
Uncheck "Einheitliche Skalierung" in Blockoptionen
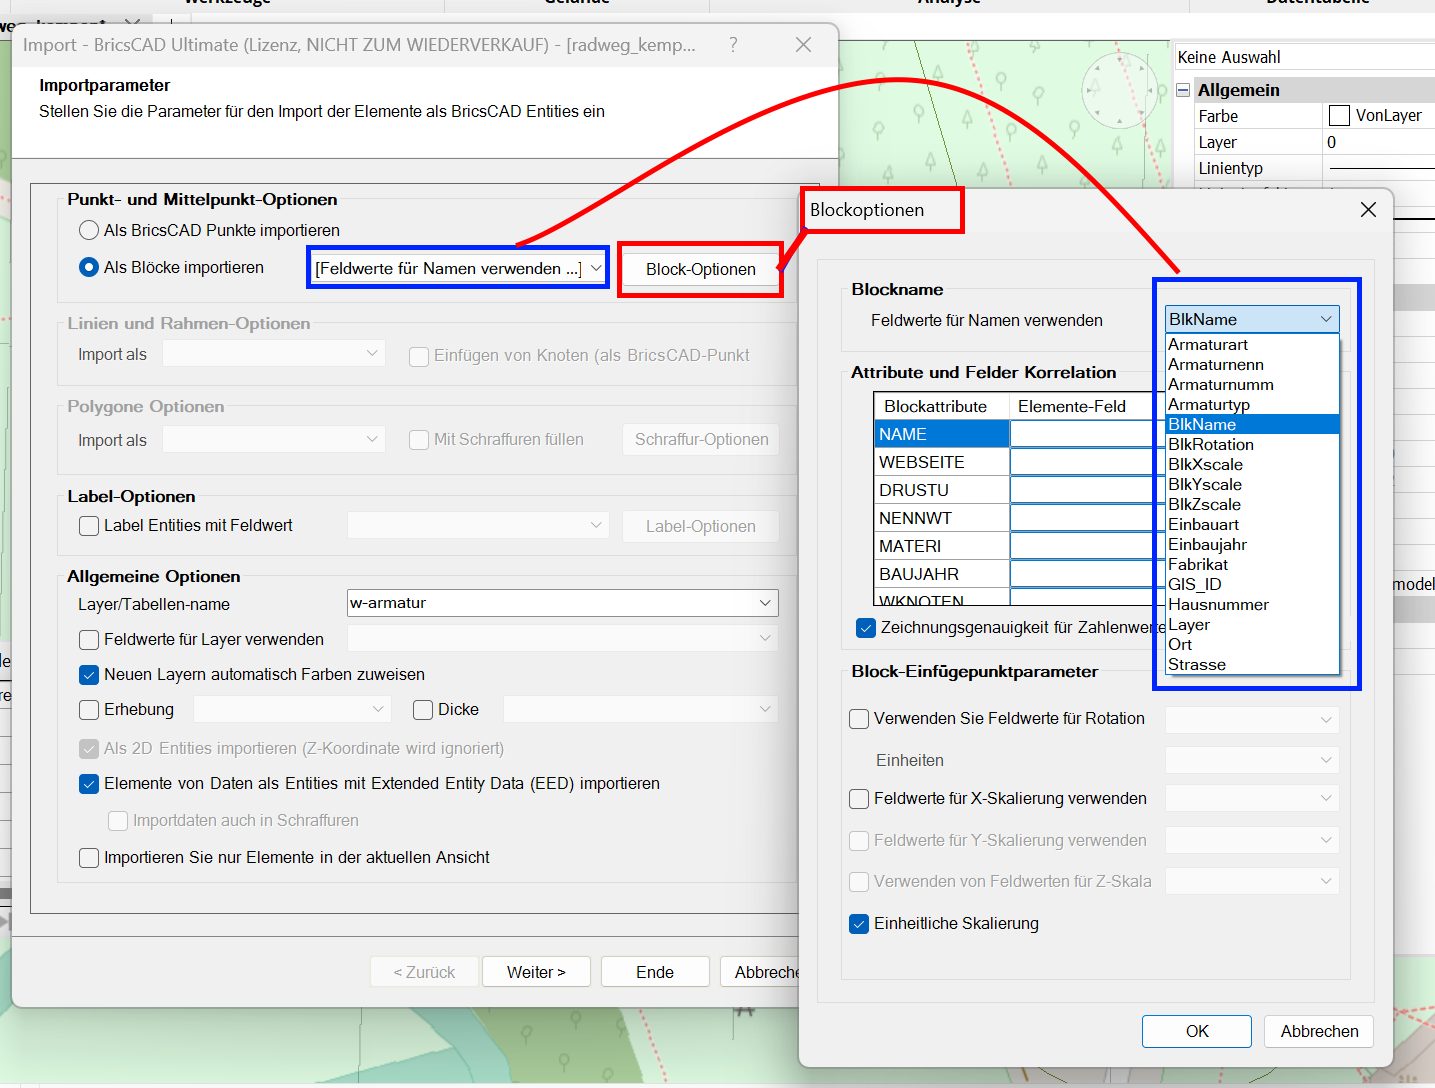pos(858,923)
